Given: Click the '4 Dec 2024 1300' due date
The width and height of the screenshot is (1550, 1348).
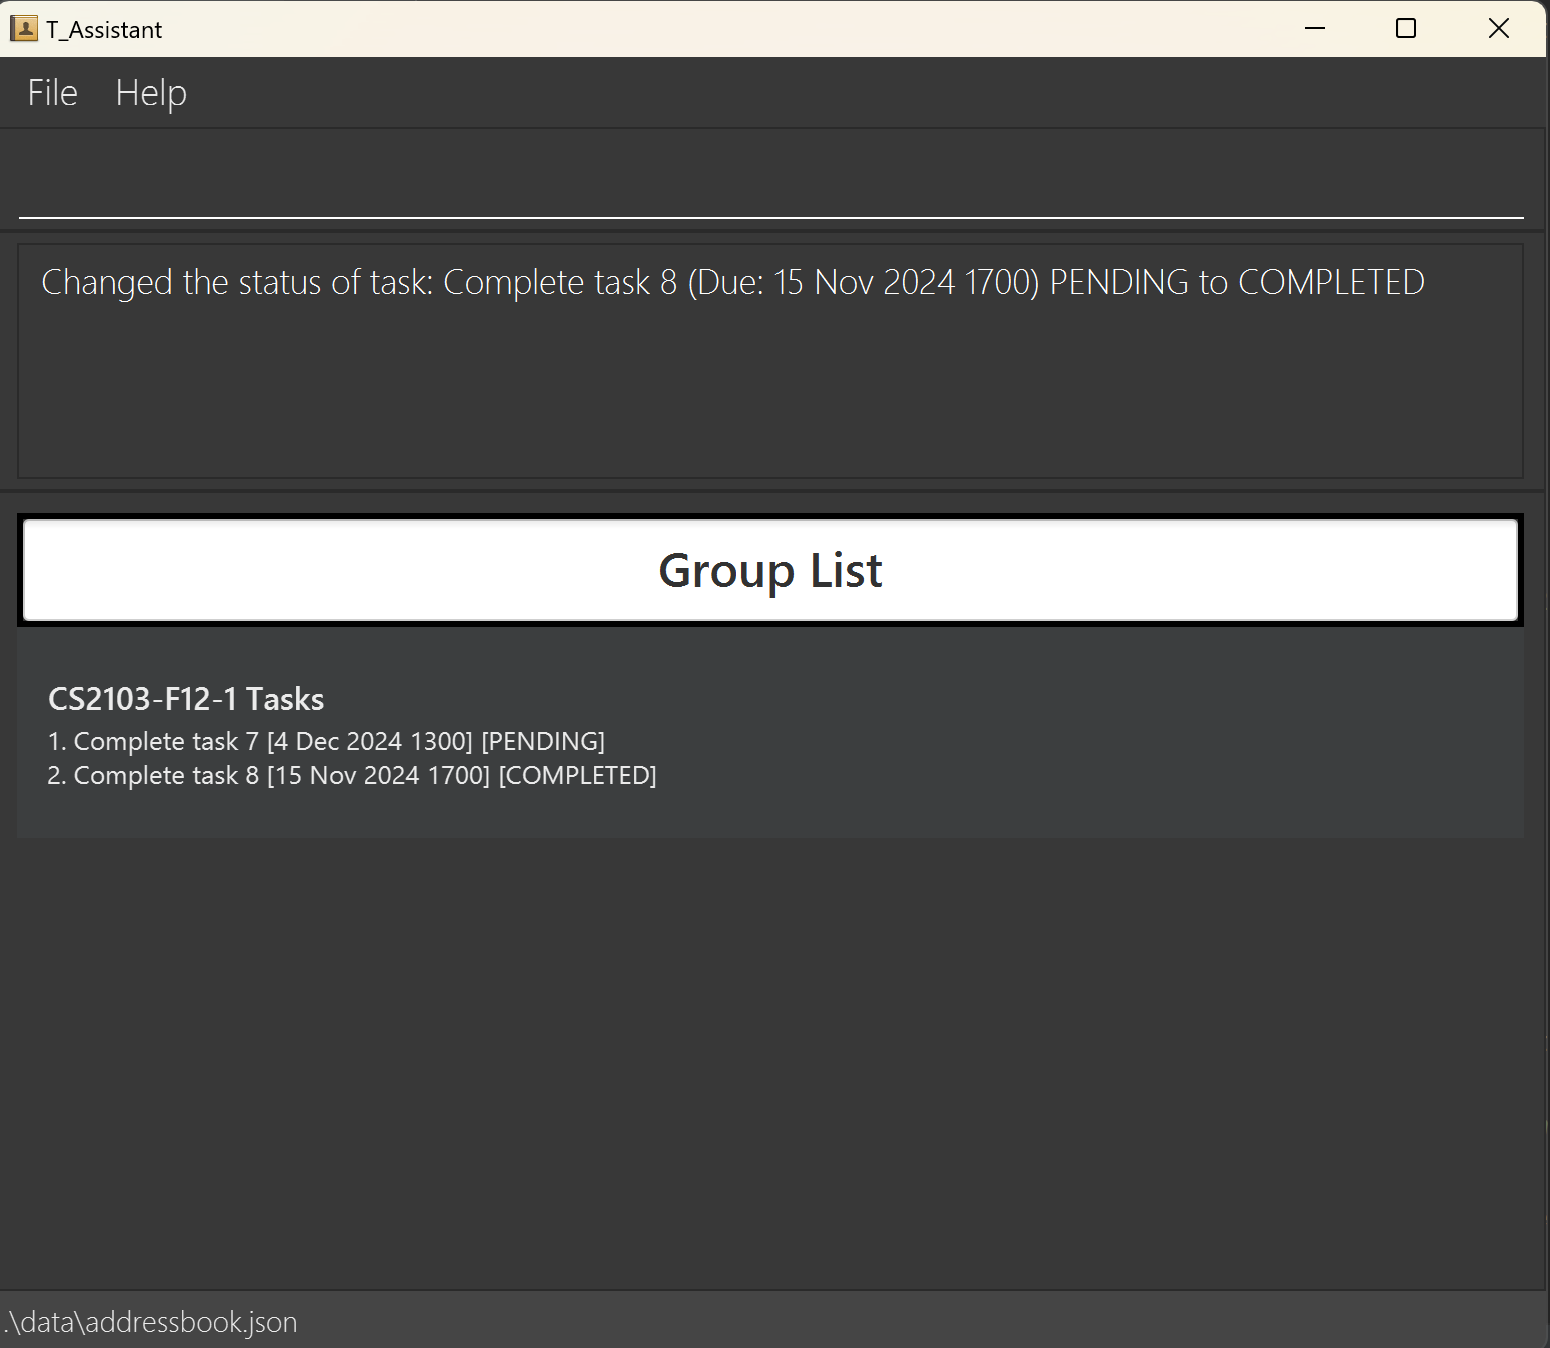Looking at the screenshot, I should pos(370,742).
